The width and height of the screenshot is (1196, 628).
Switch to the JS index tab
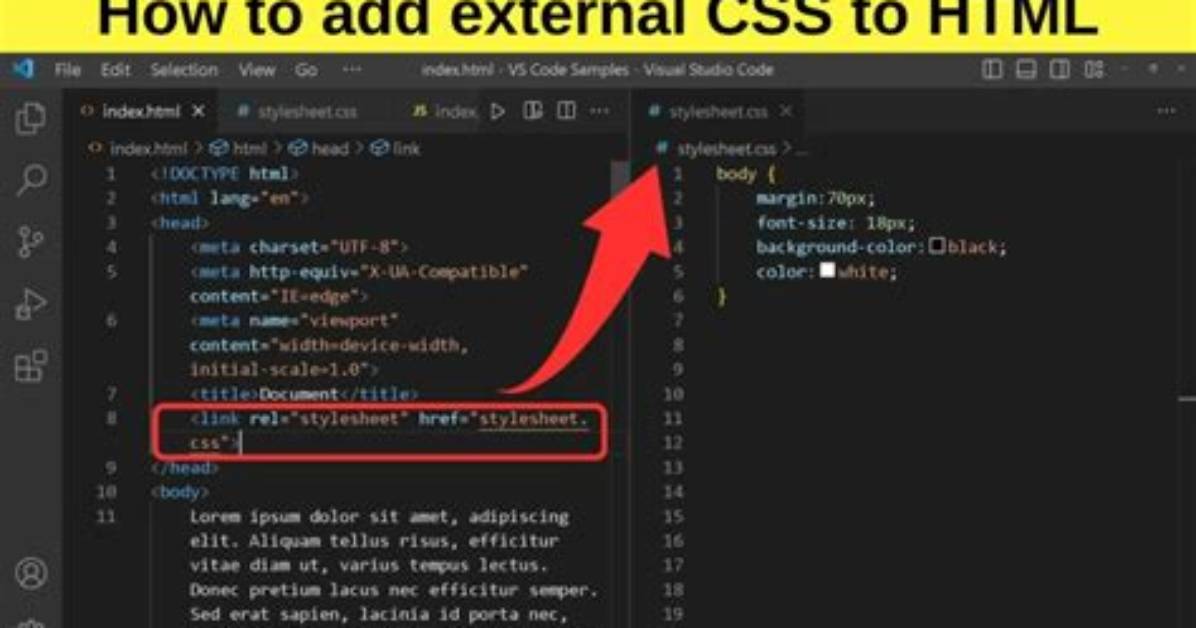coord(445,111)
